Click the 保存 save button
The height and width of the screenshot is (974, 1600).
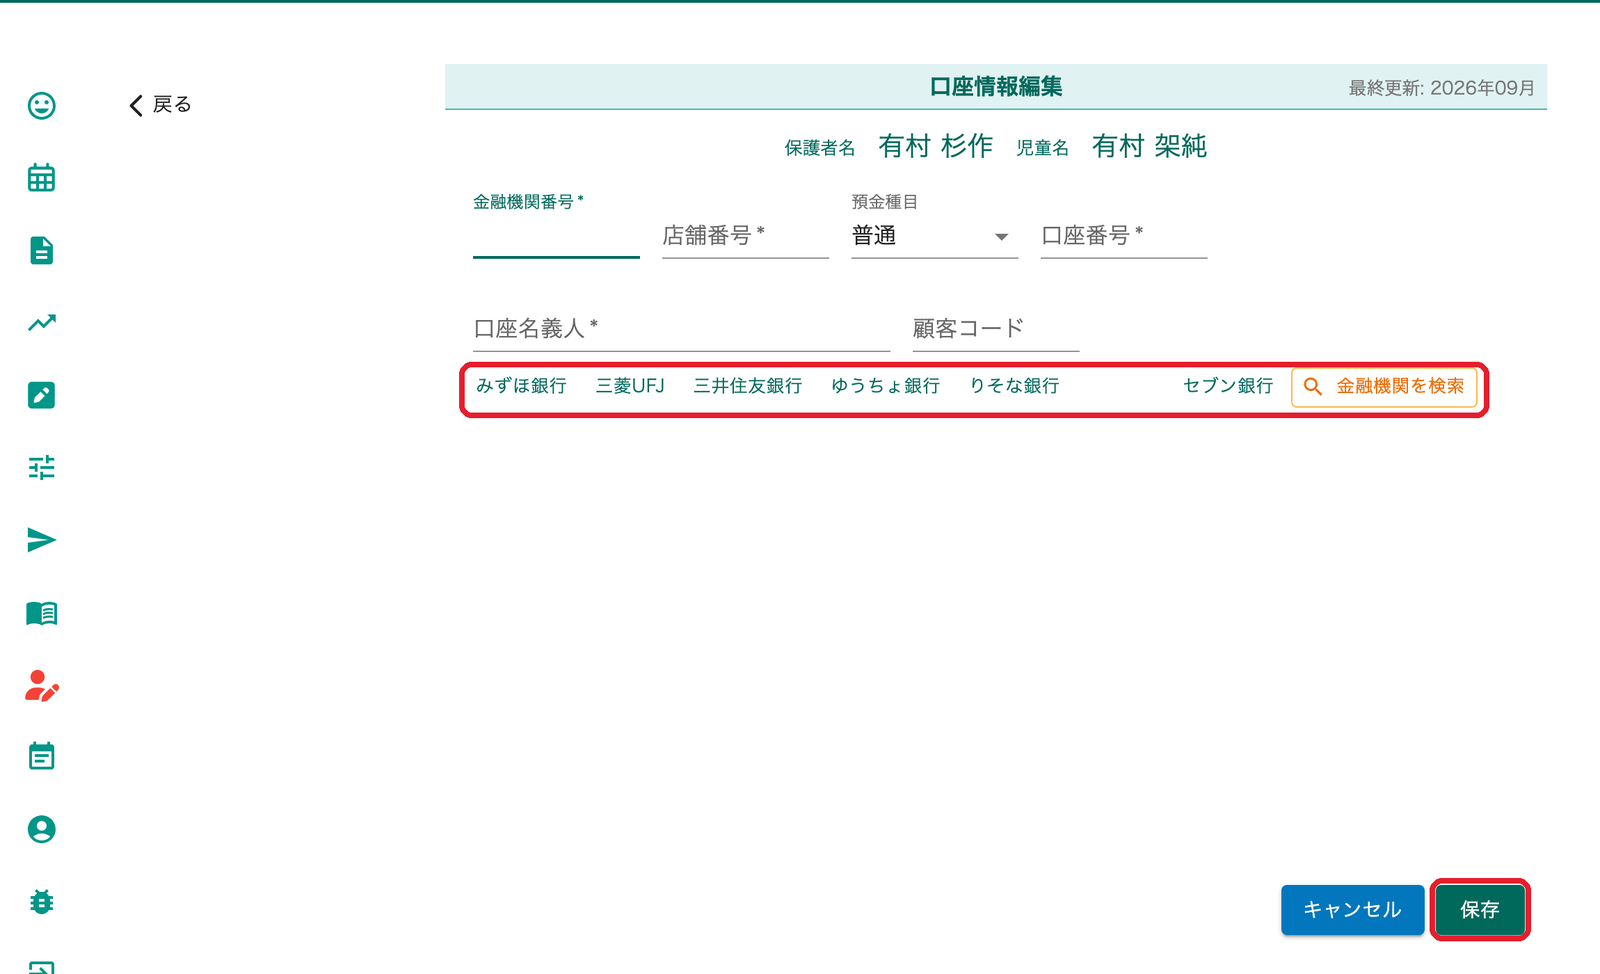tap(1480, 910)
